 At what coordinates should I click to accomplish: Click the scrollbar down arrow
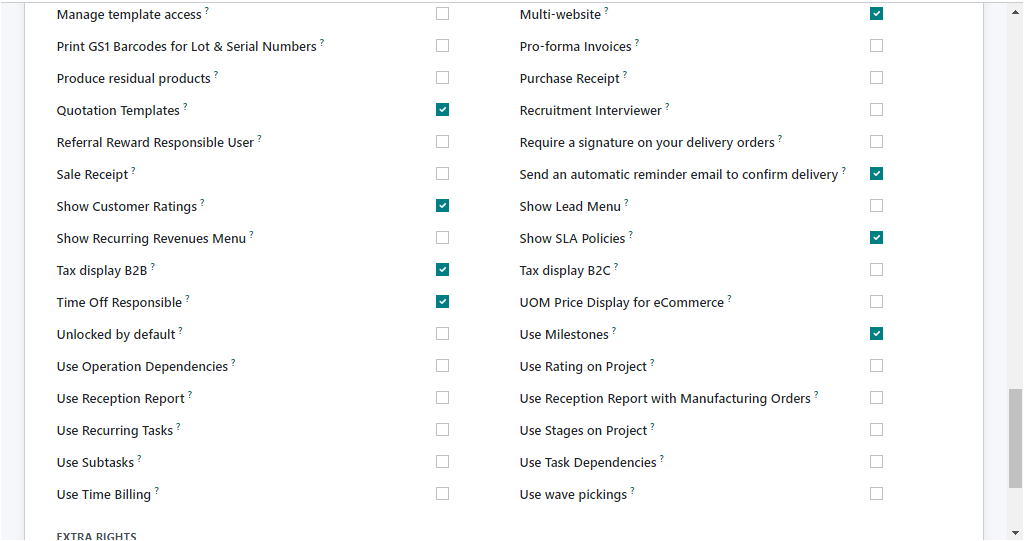point(1016,533)
